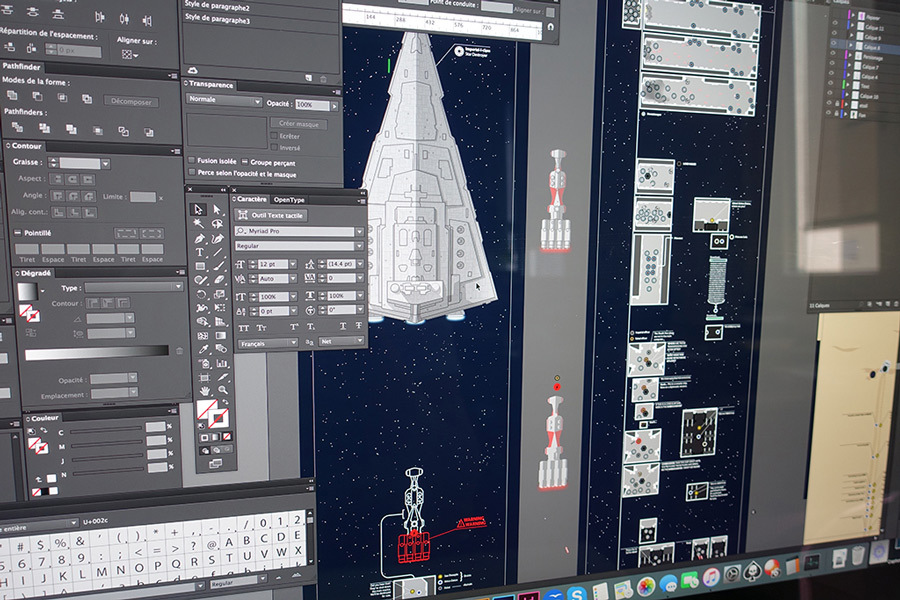
Task: Select the Pen tool
Action: point(200,239)
